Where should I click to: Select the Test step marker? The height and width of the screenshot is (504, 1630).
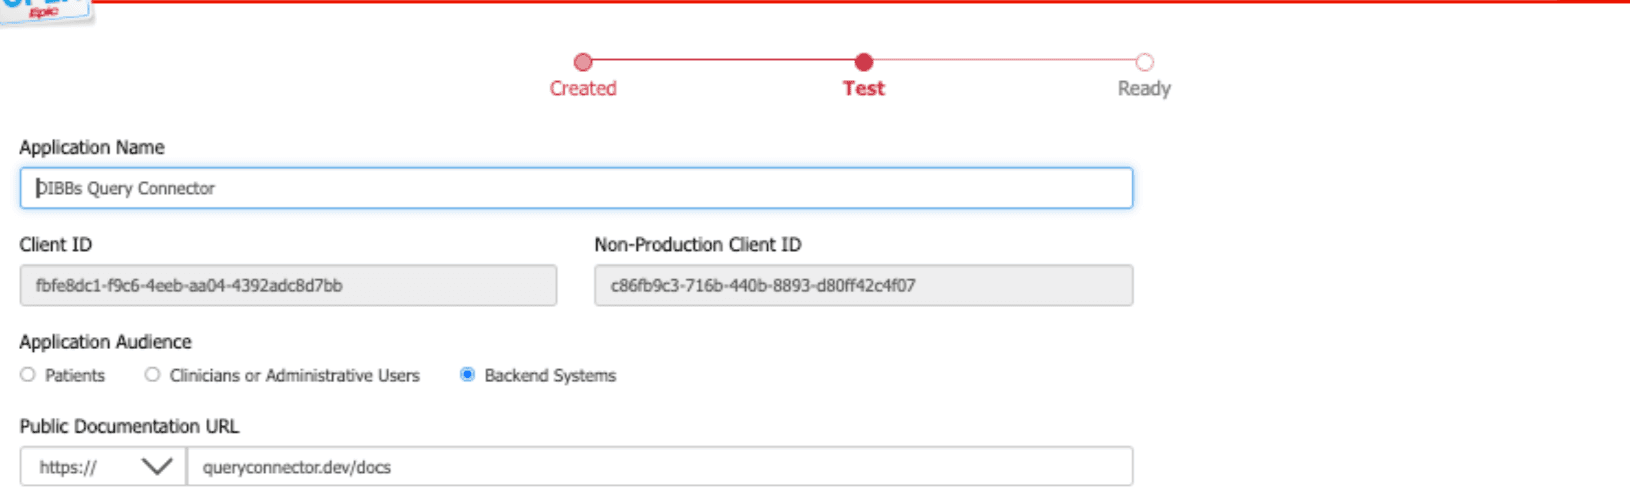(864, 62)
